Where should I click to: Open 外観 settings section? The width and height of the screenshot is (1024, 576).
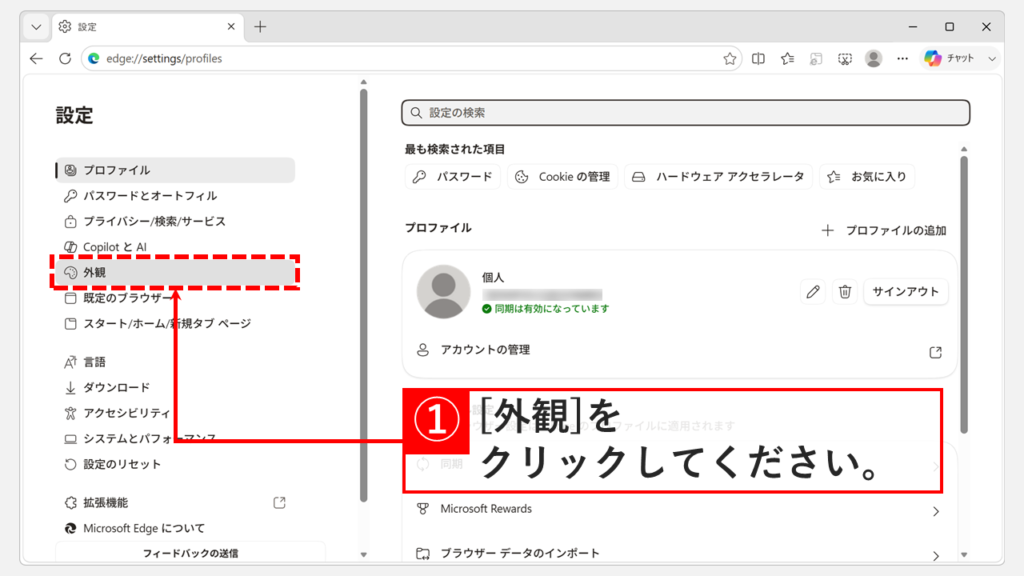tap(175, 272)
